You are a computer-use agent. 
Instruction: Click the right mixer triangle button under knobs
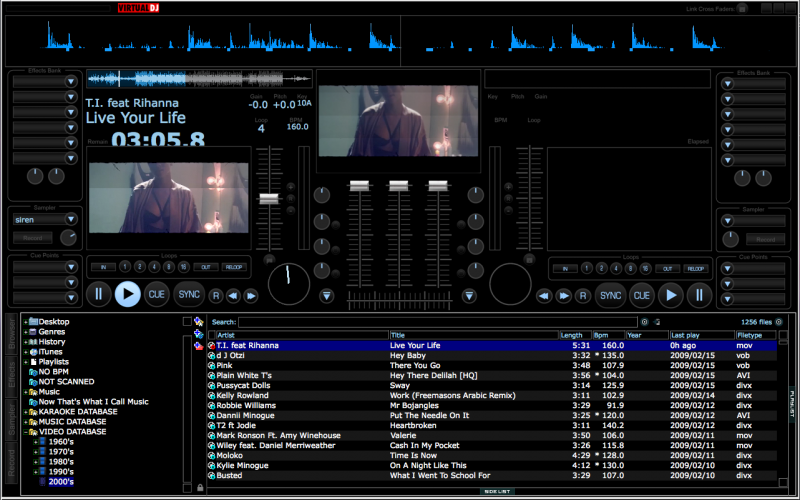(x=469, y=296)
